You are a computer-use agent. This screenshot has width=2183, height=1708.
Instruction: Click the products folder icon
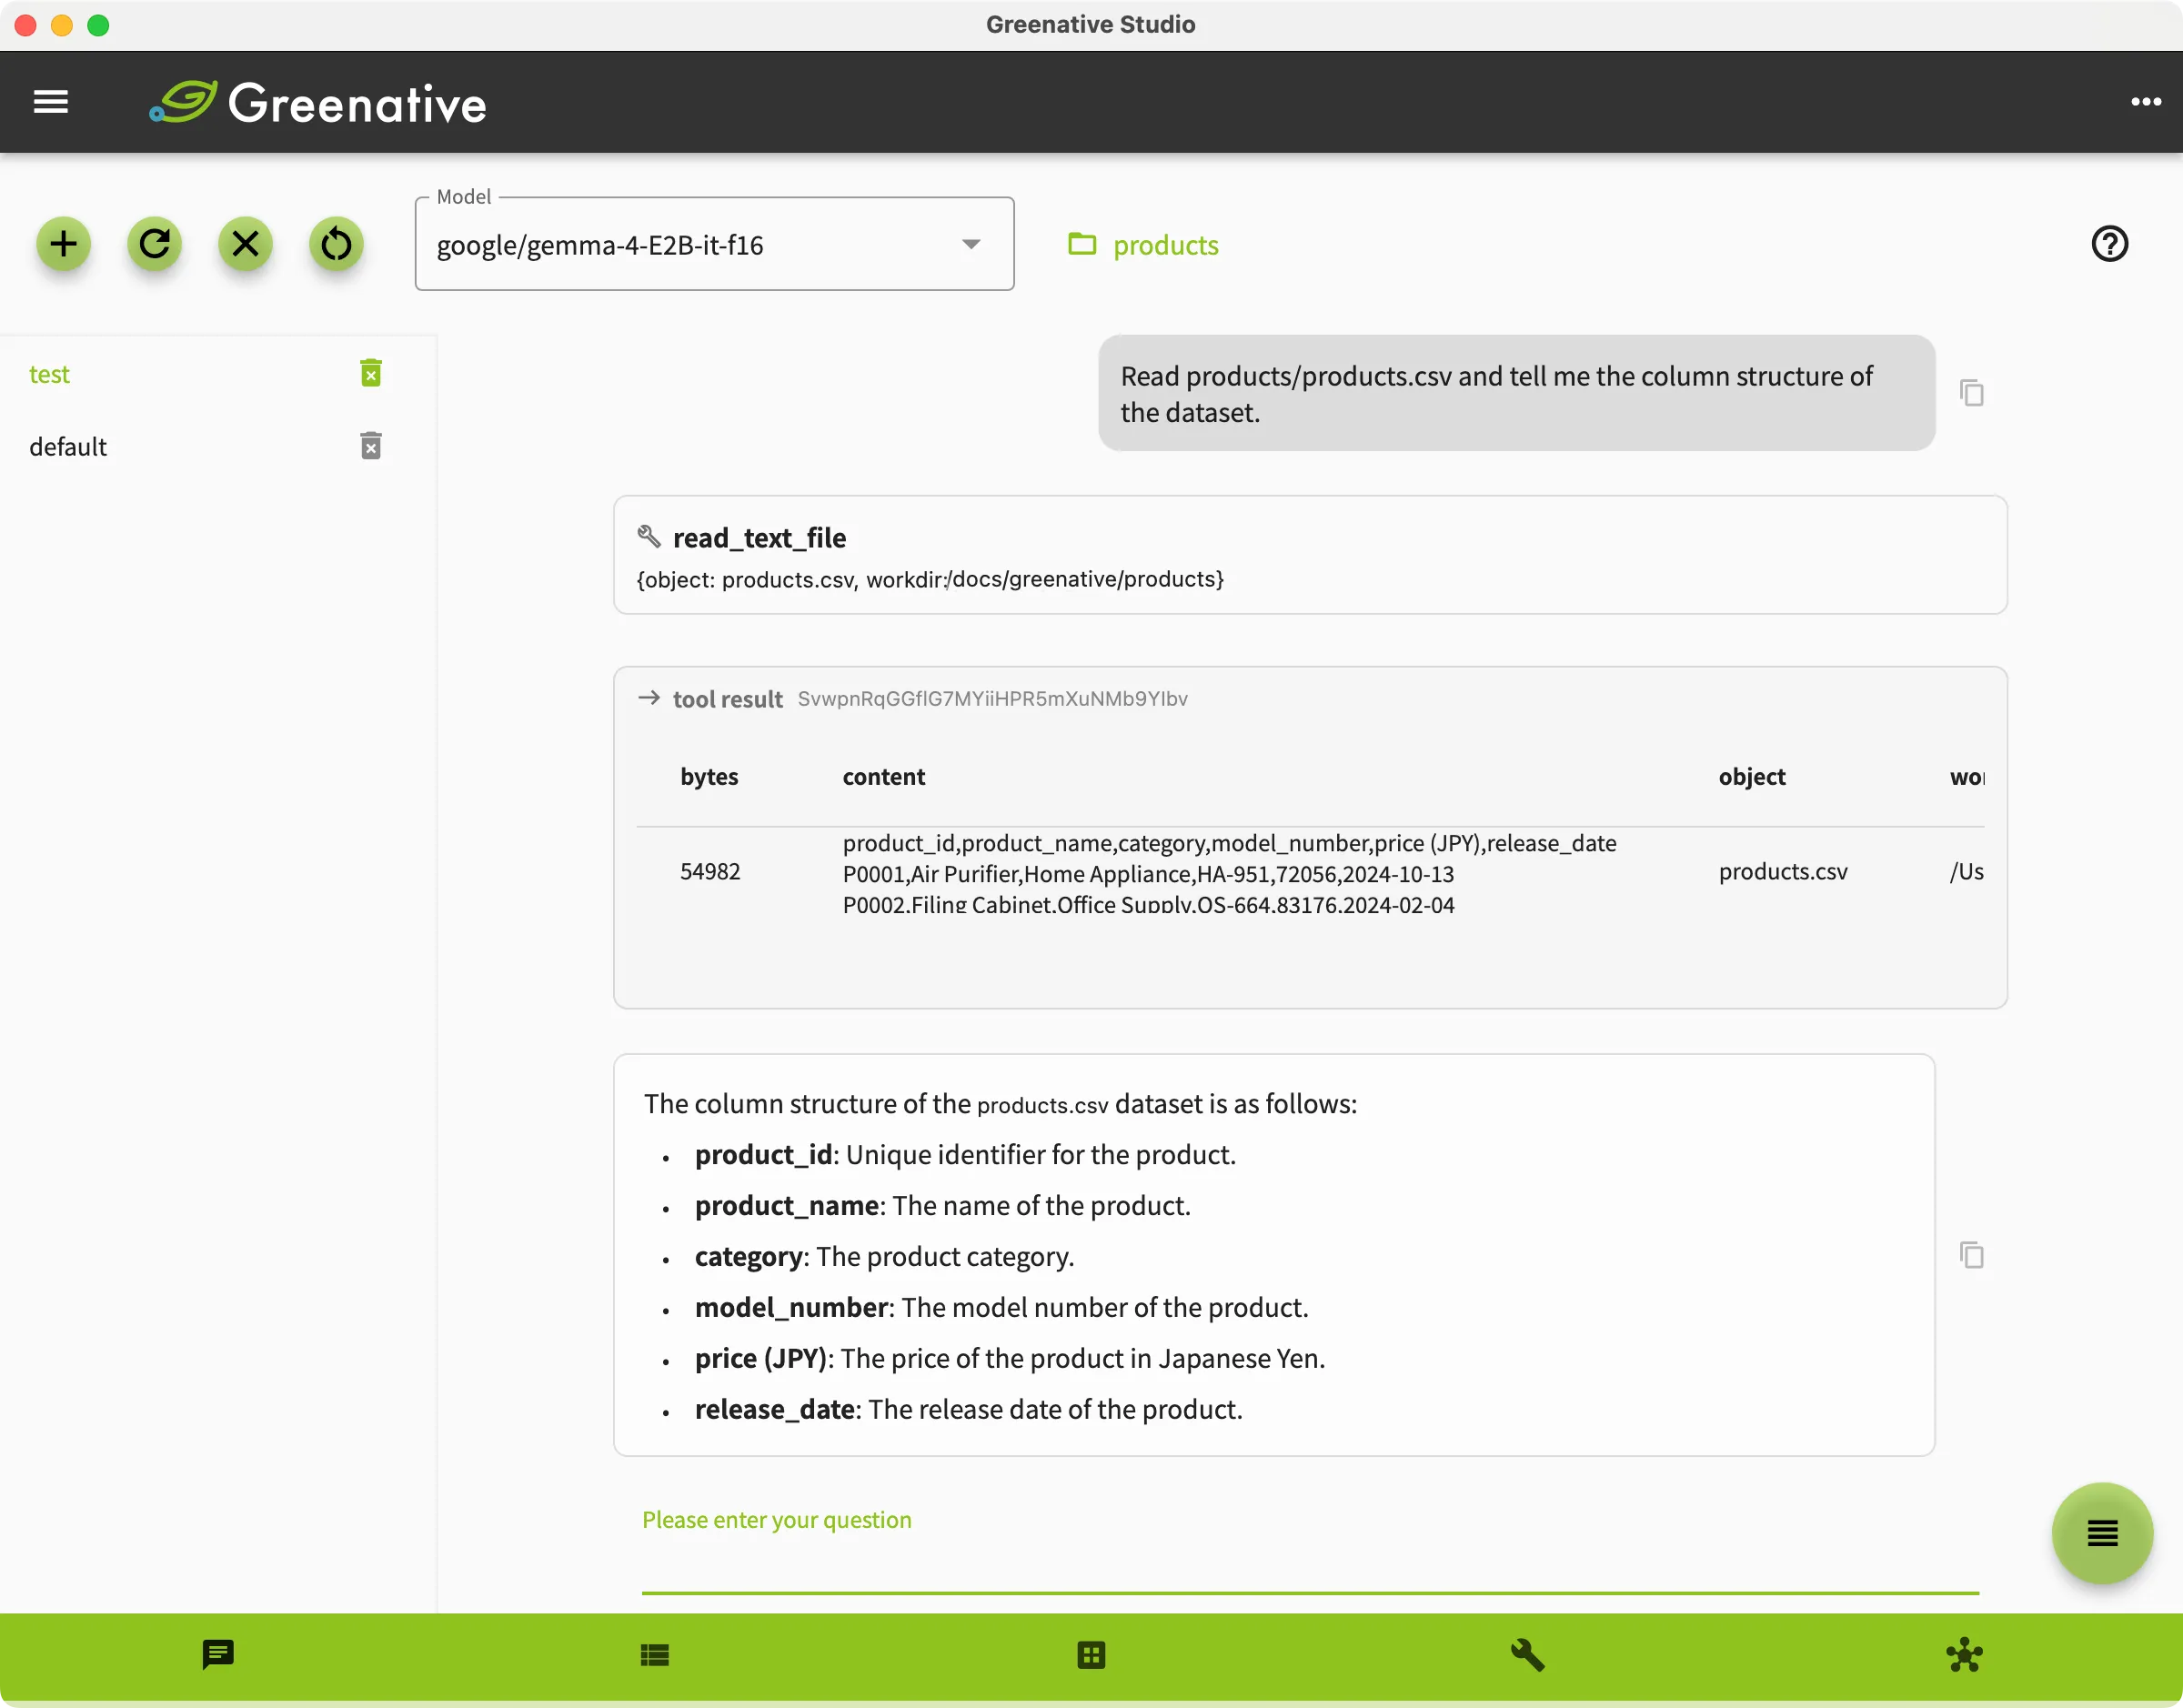coord(1082,244)
